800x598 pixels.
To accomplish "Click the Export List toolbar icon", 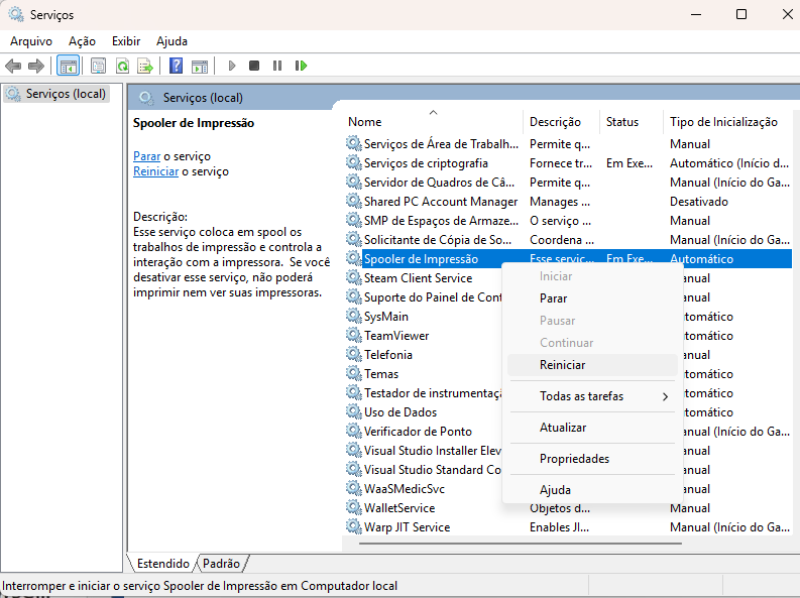I will click(x=145, y=66).
